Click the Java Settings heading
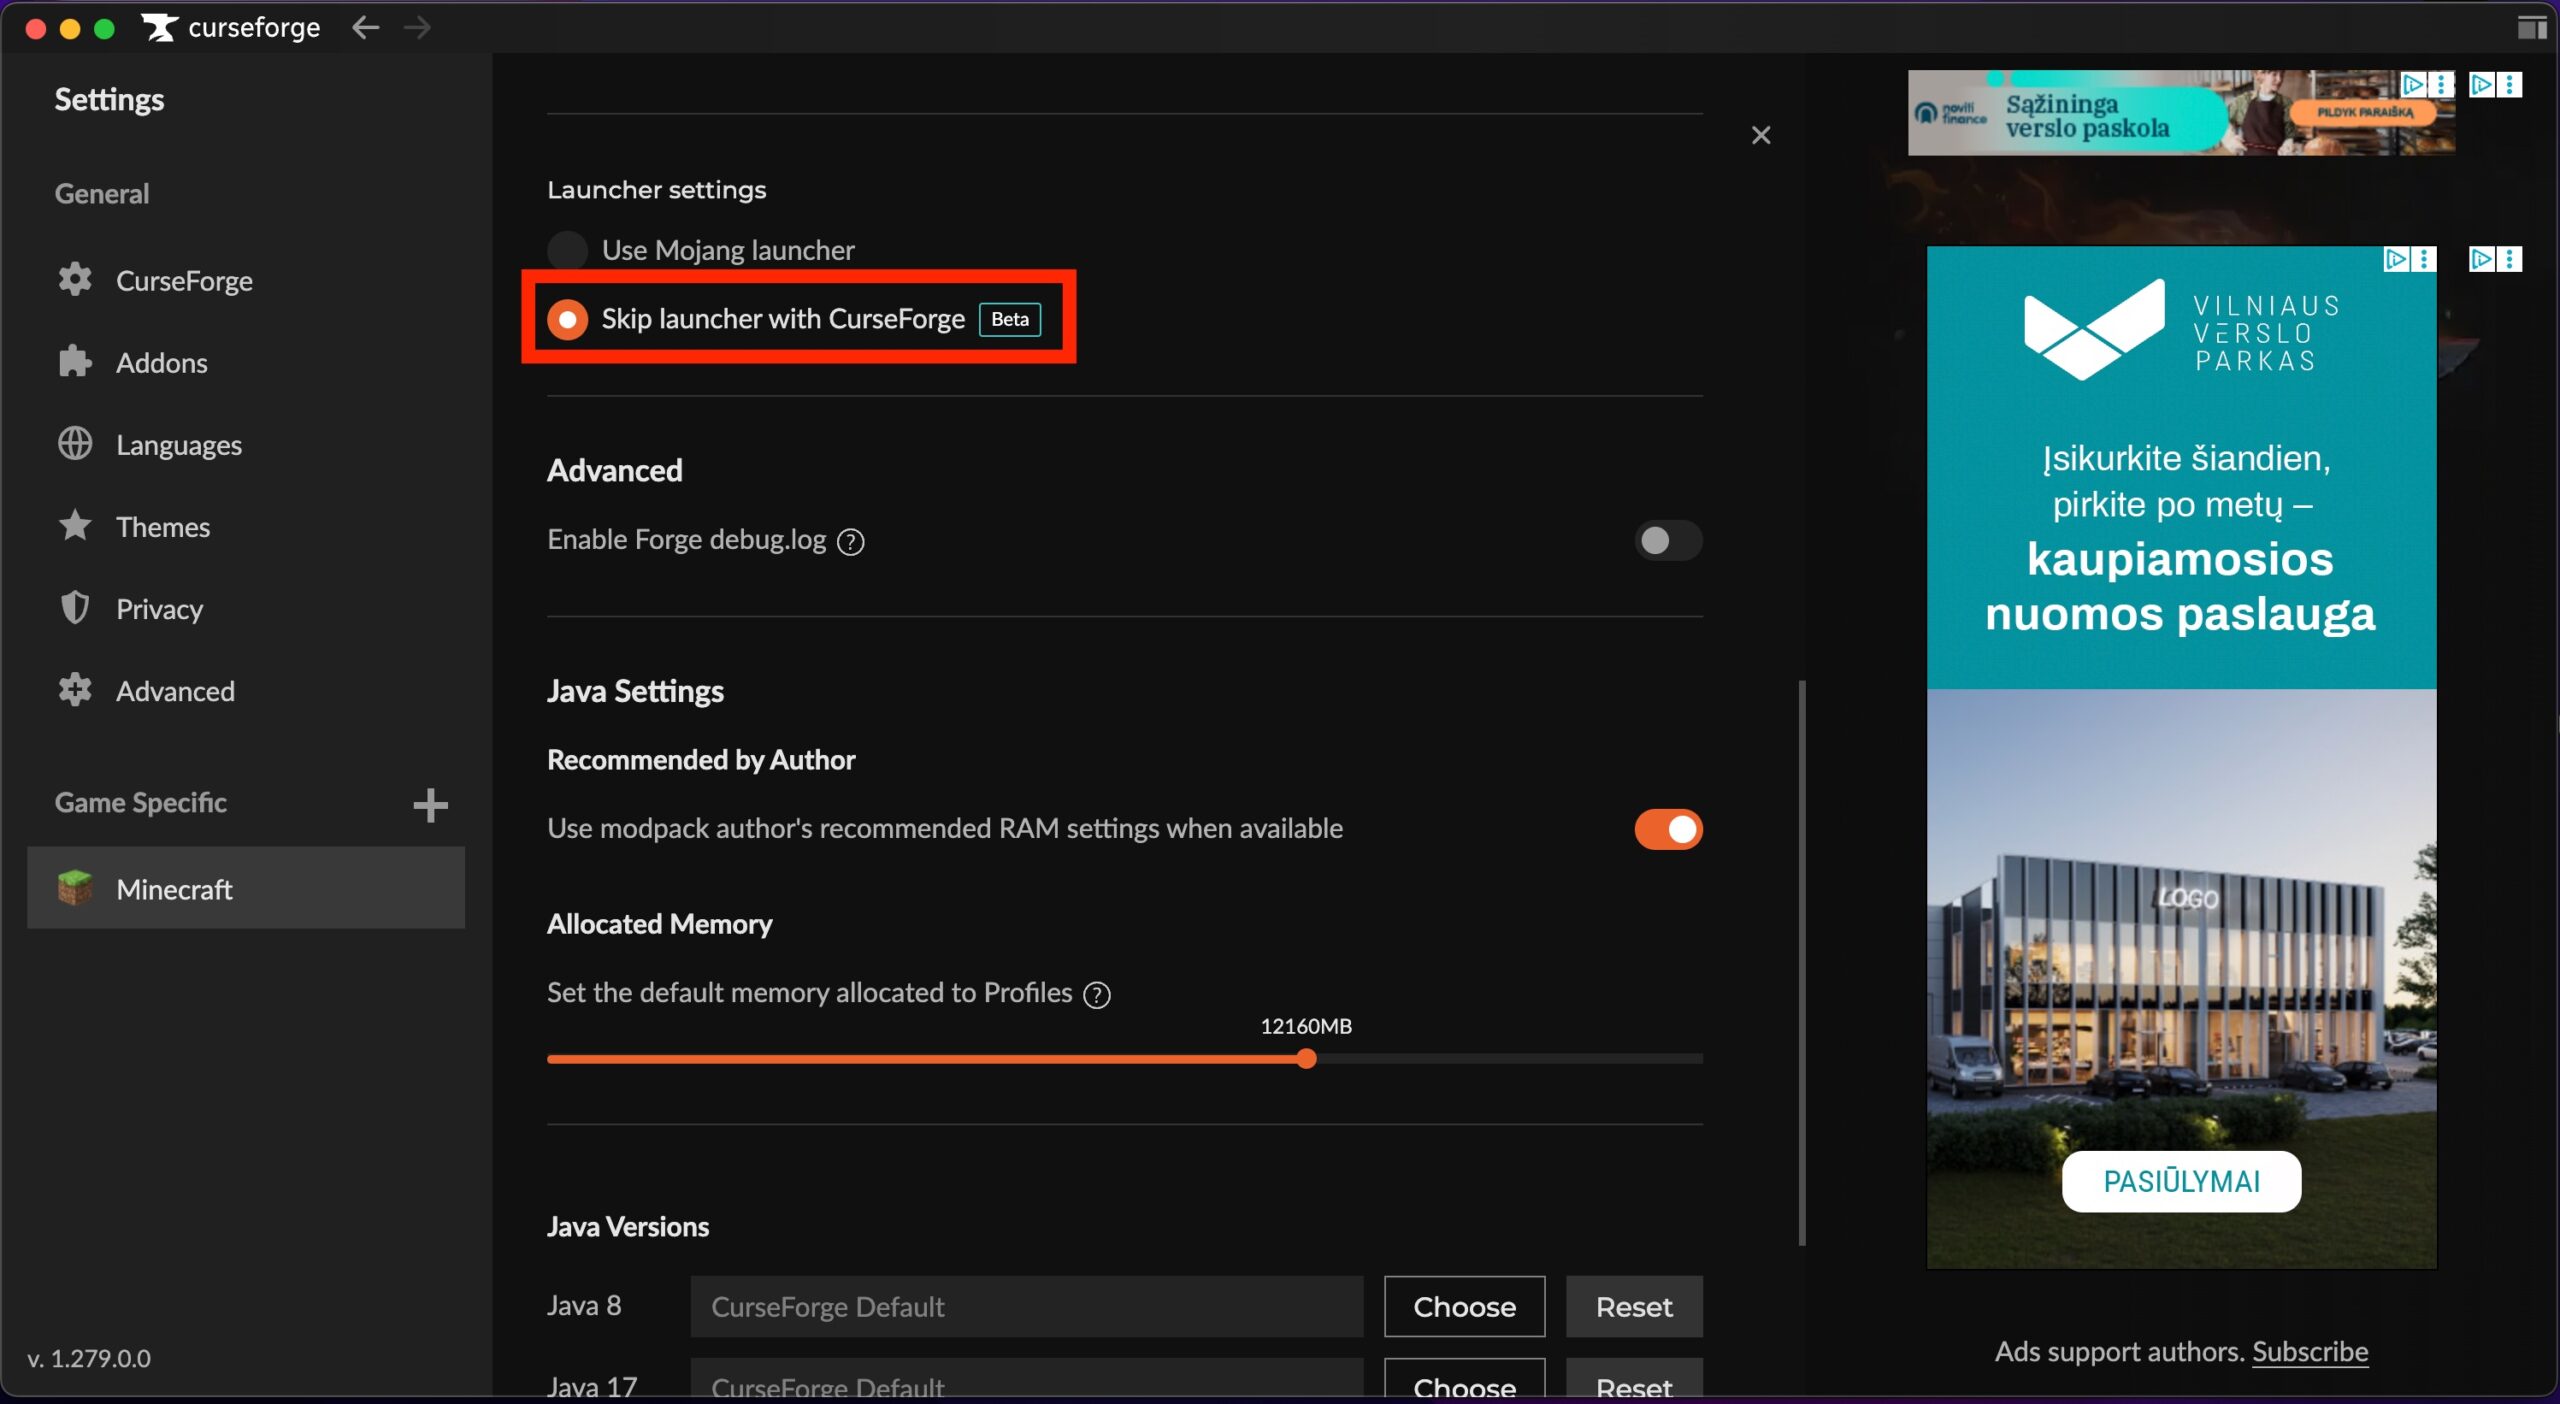Viewport: 2560px width, 1404px height. [635, 691]
